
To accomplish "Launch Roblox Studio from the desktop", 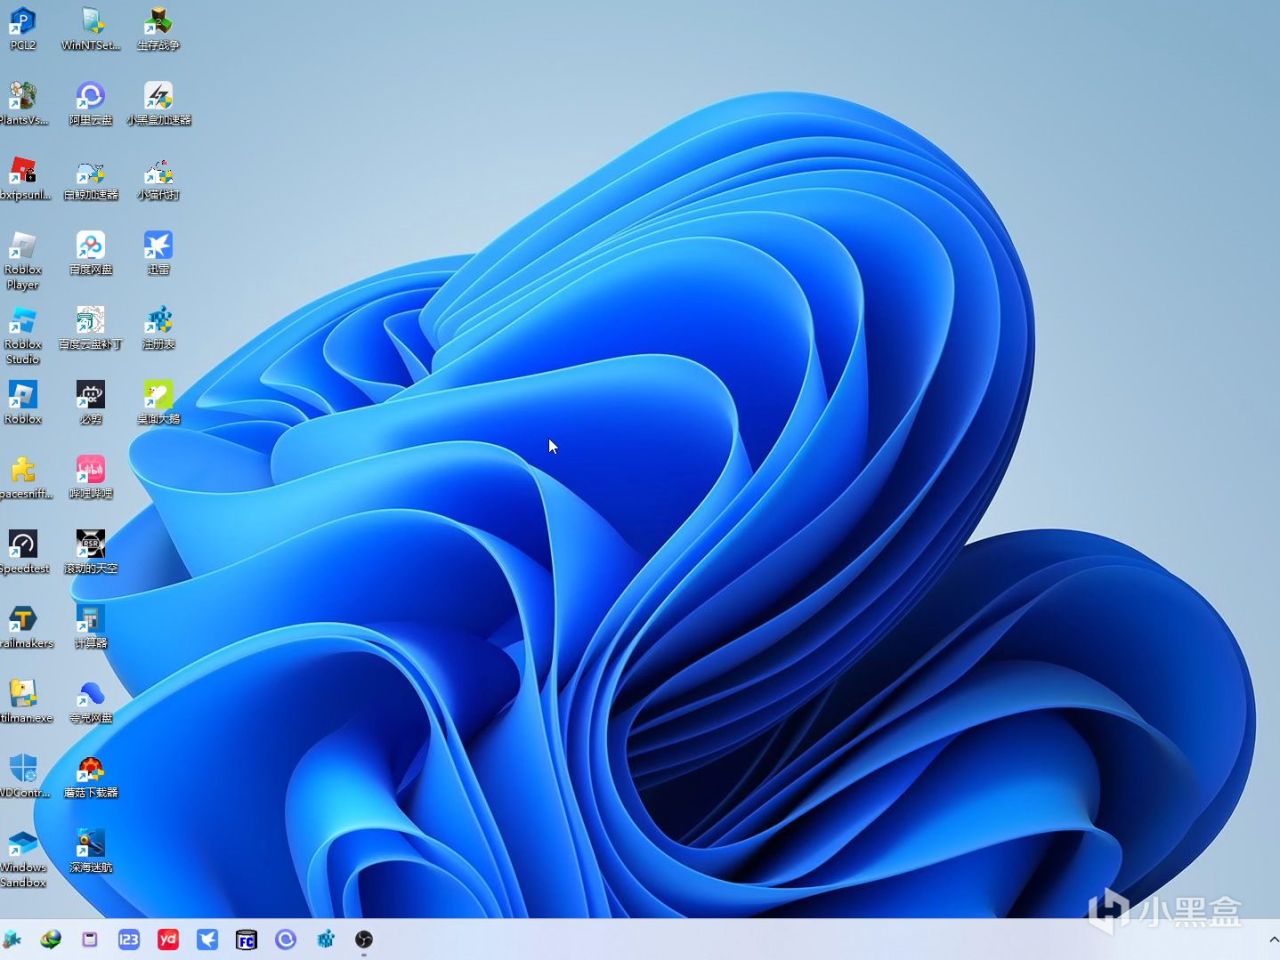I will pos(22,335).
